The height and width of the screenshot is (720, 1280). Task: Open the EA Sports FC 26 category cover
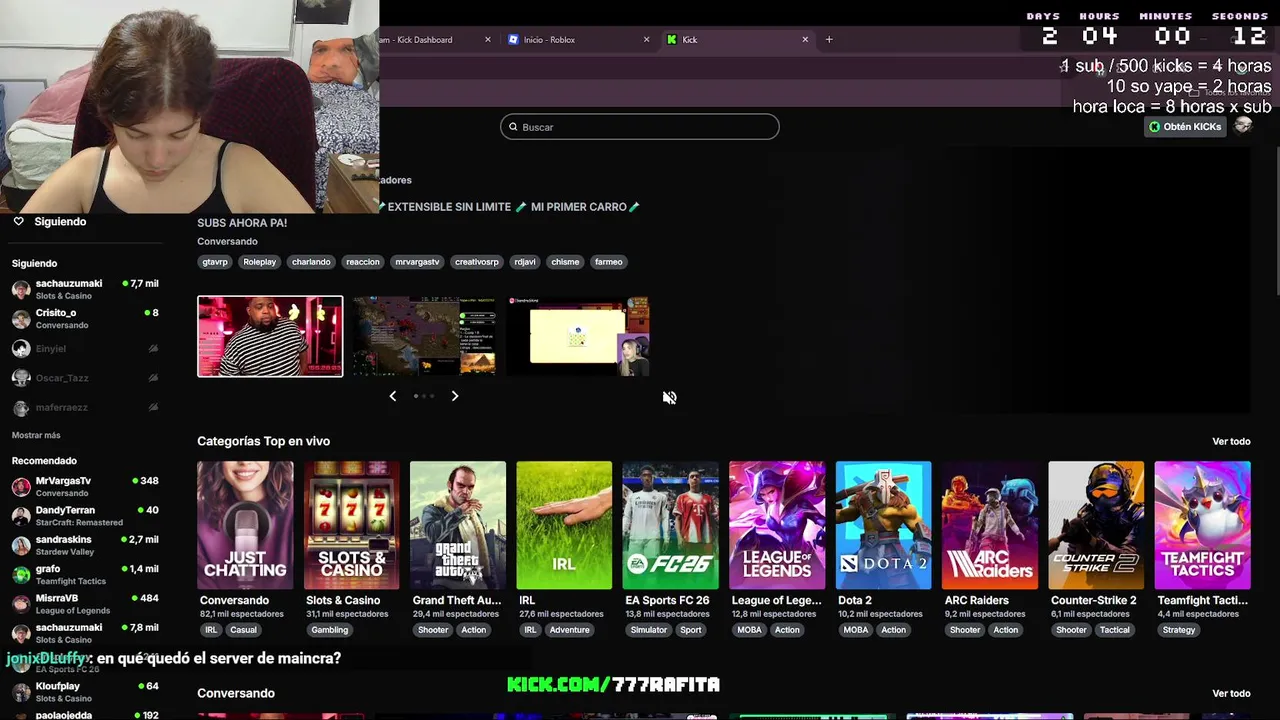670,525
